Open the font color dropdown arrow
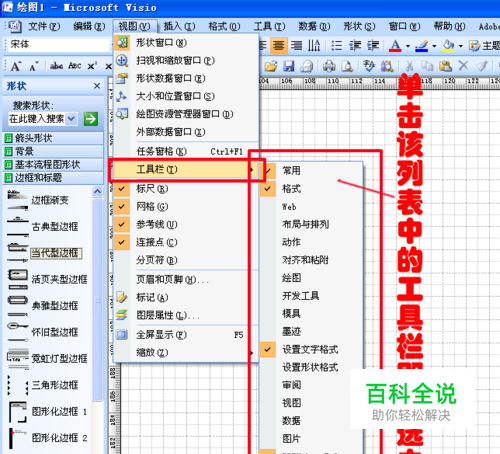This screenshot has width=500, height=454. click(x=408, y=46)
